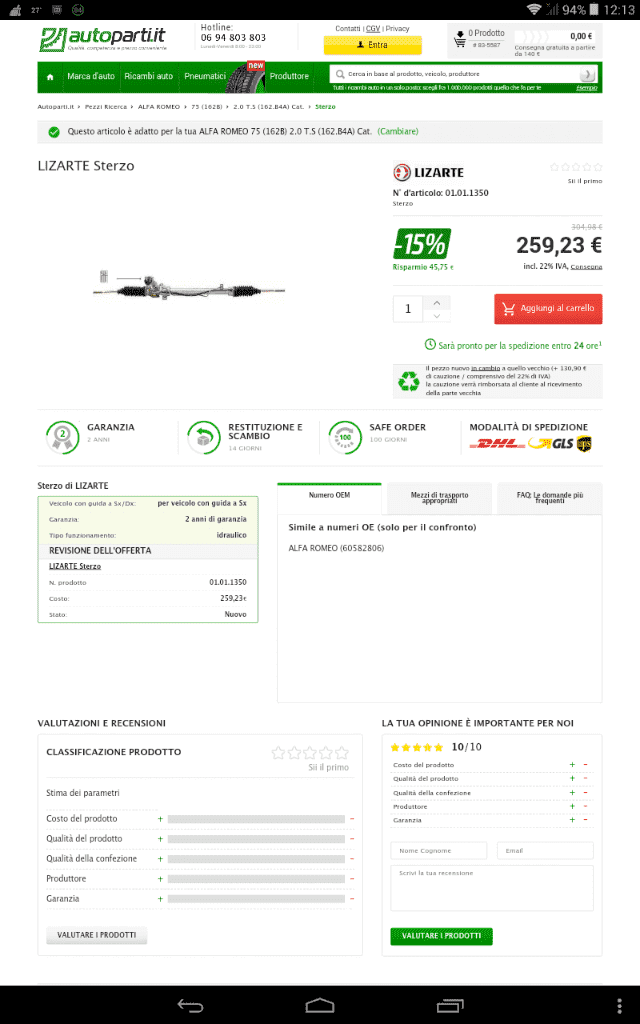Open the Marca d'auto menu
640x1024 pixels.
tap(91, 76)
